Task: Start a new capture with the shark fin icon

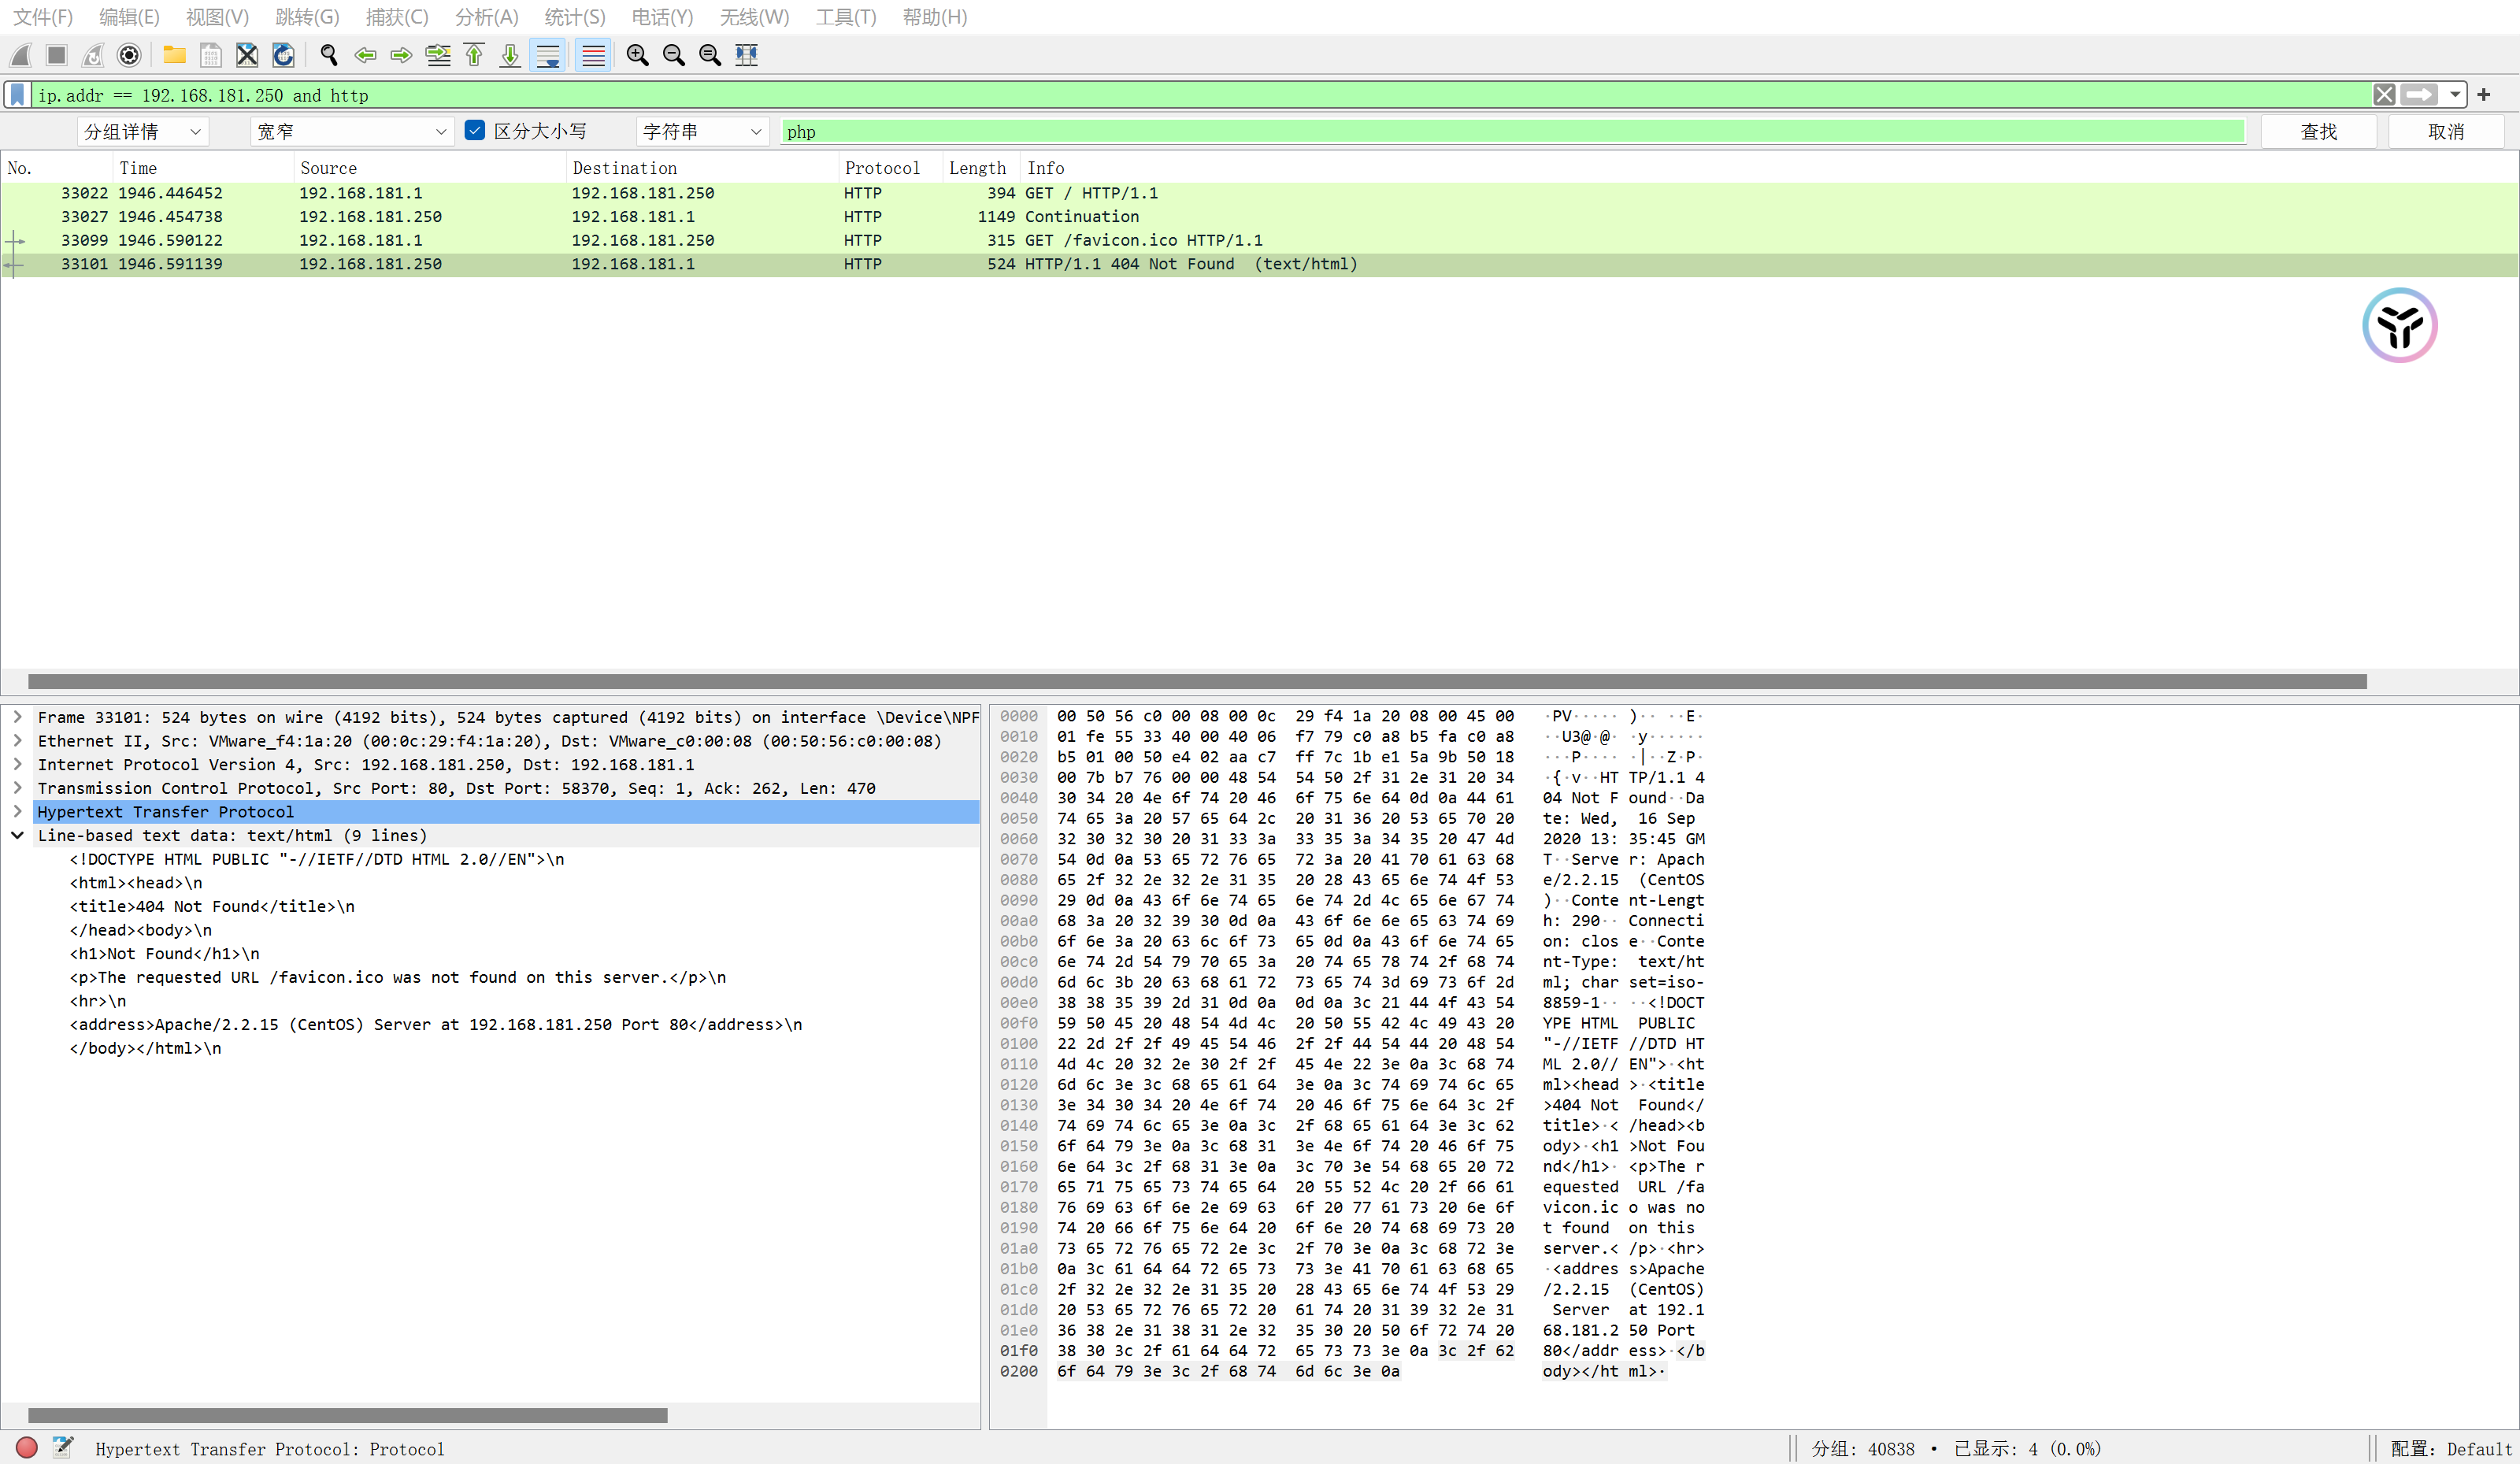Action: (x=20, y=55)
